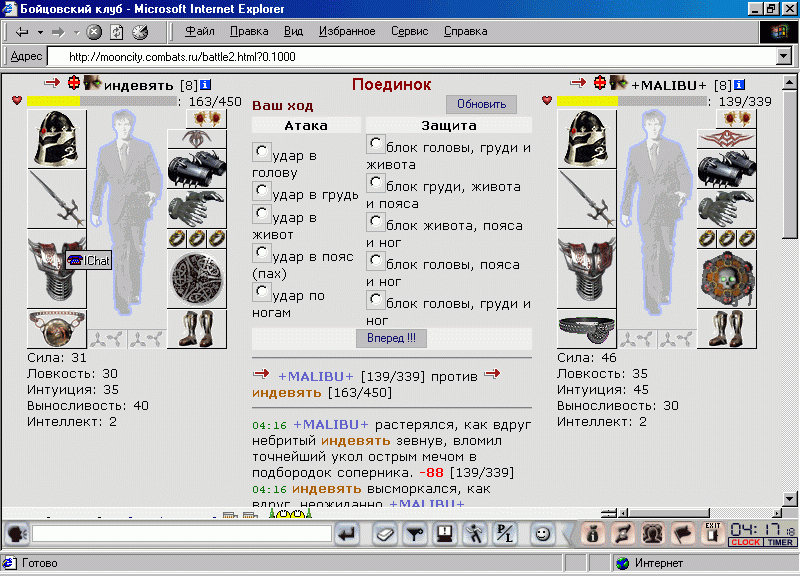
Task: Select 'блок живота, пояса и ног'
Action: point(376,221)
